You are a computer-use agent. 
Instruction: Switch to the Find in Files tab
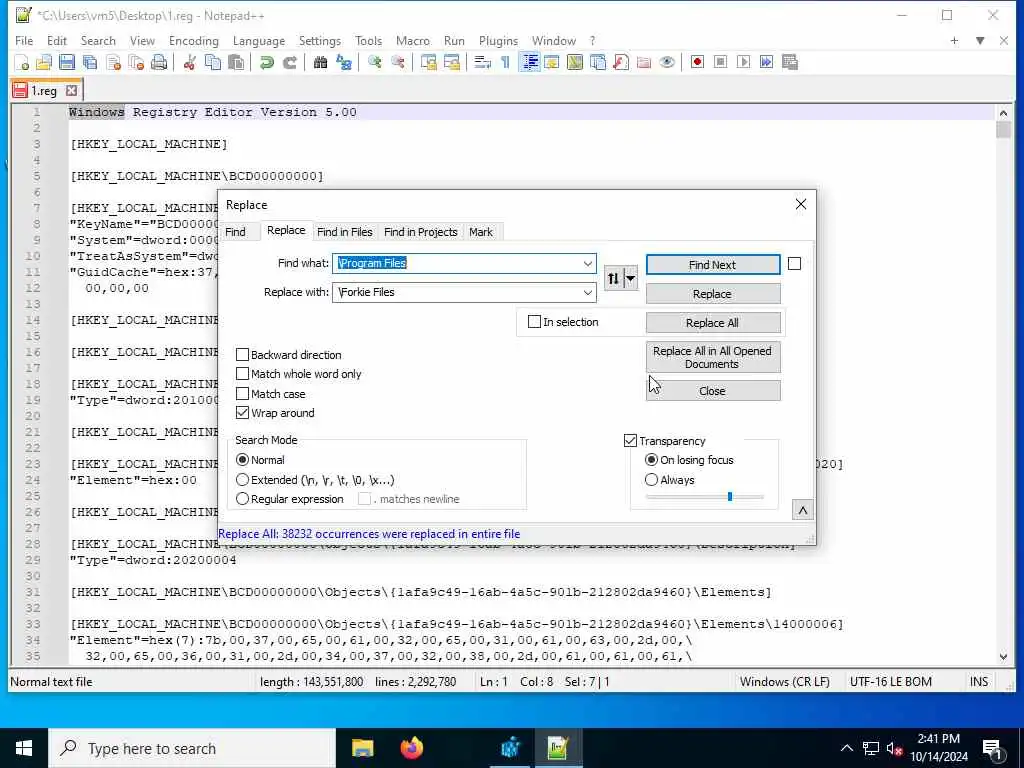point(345,232)
